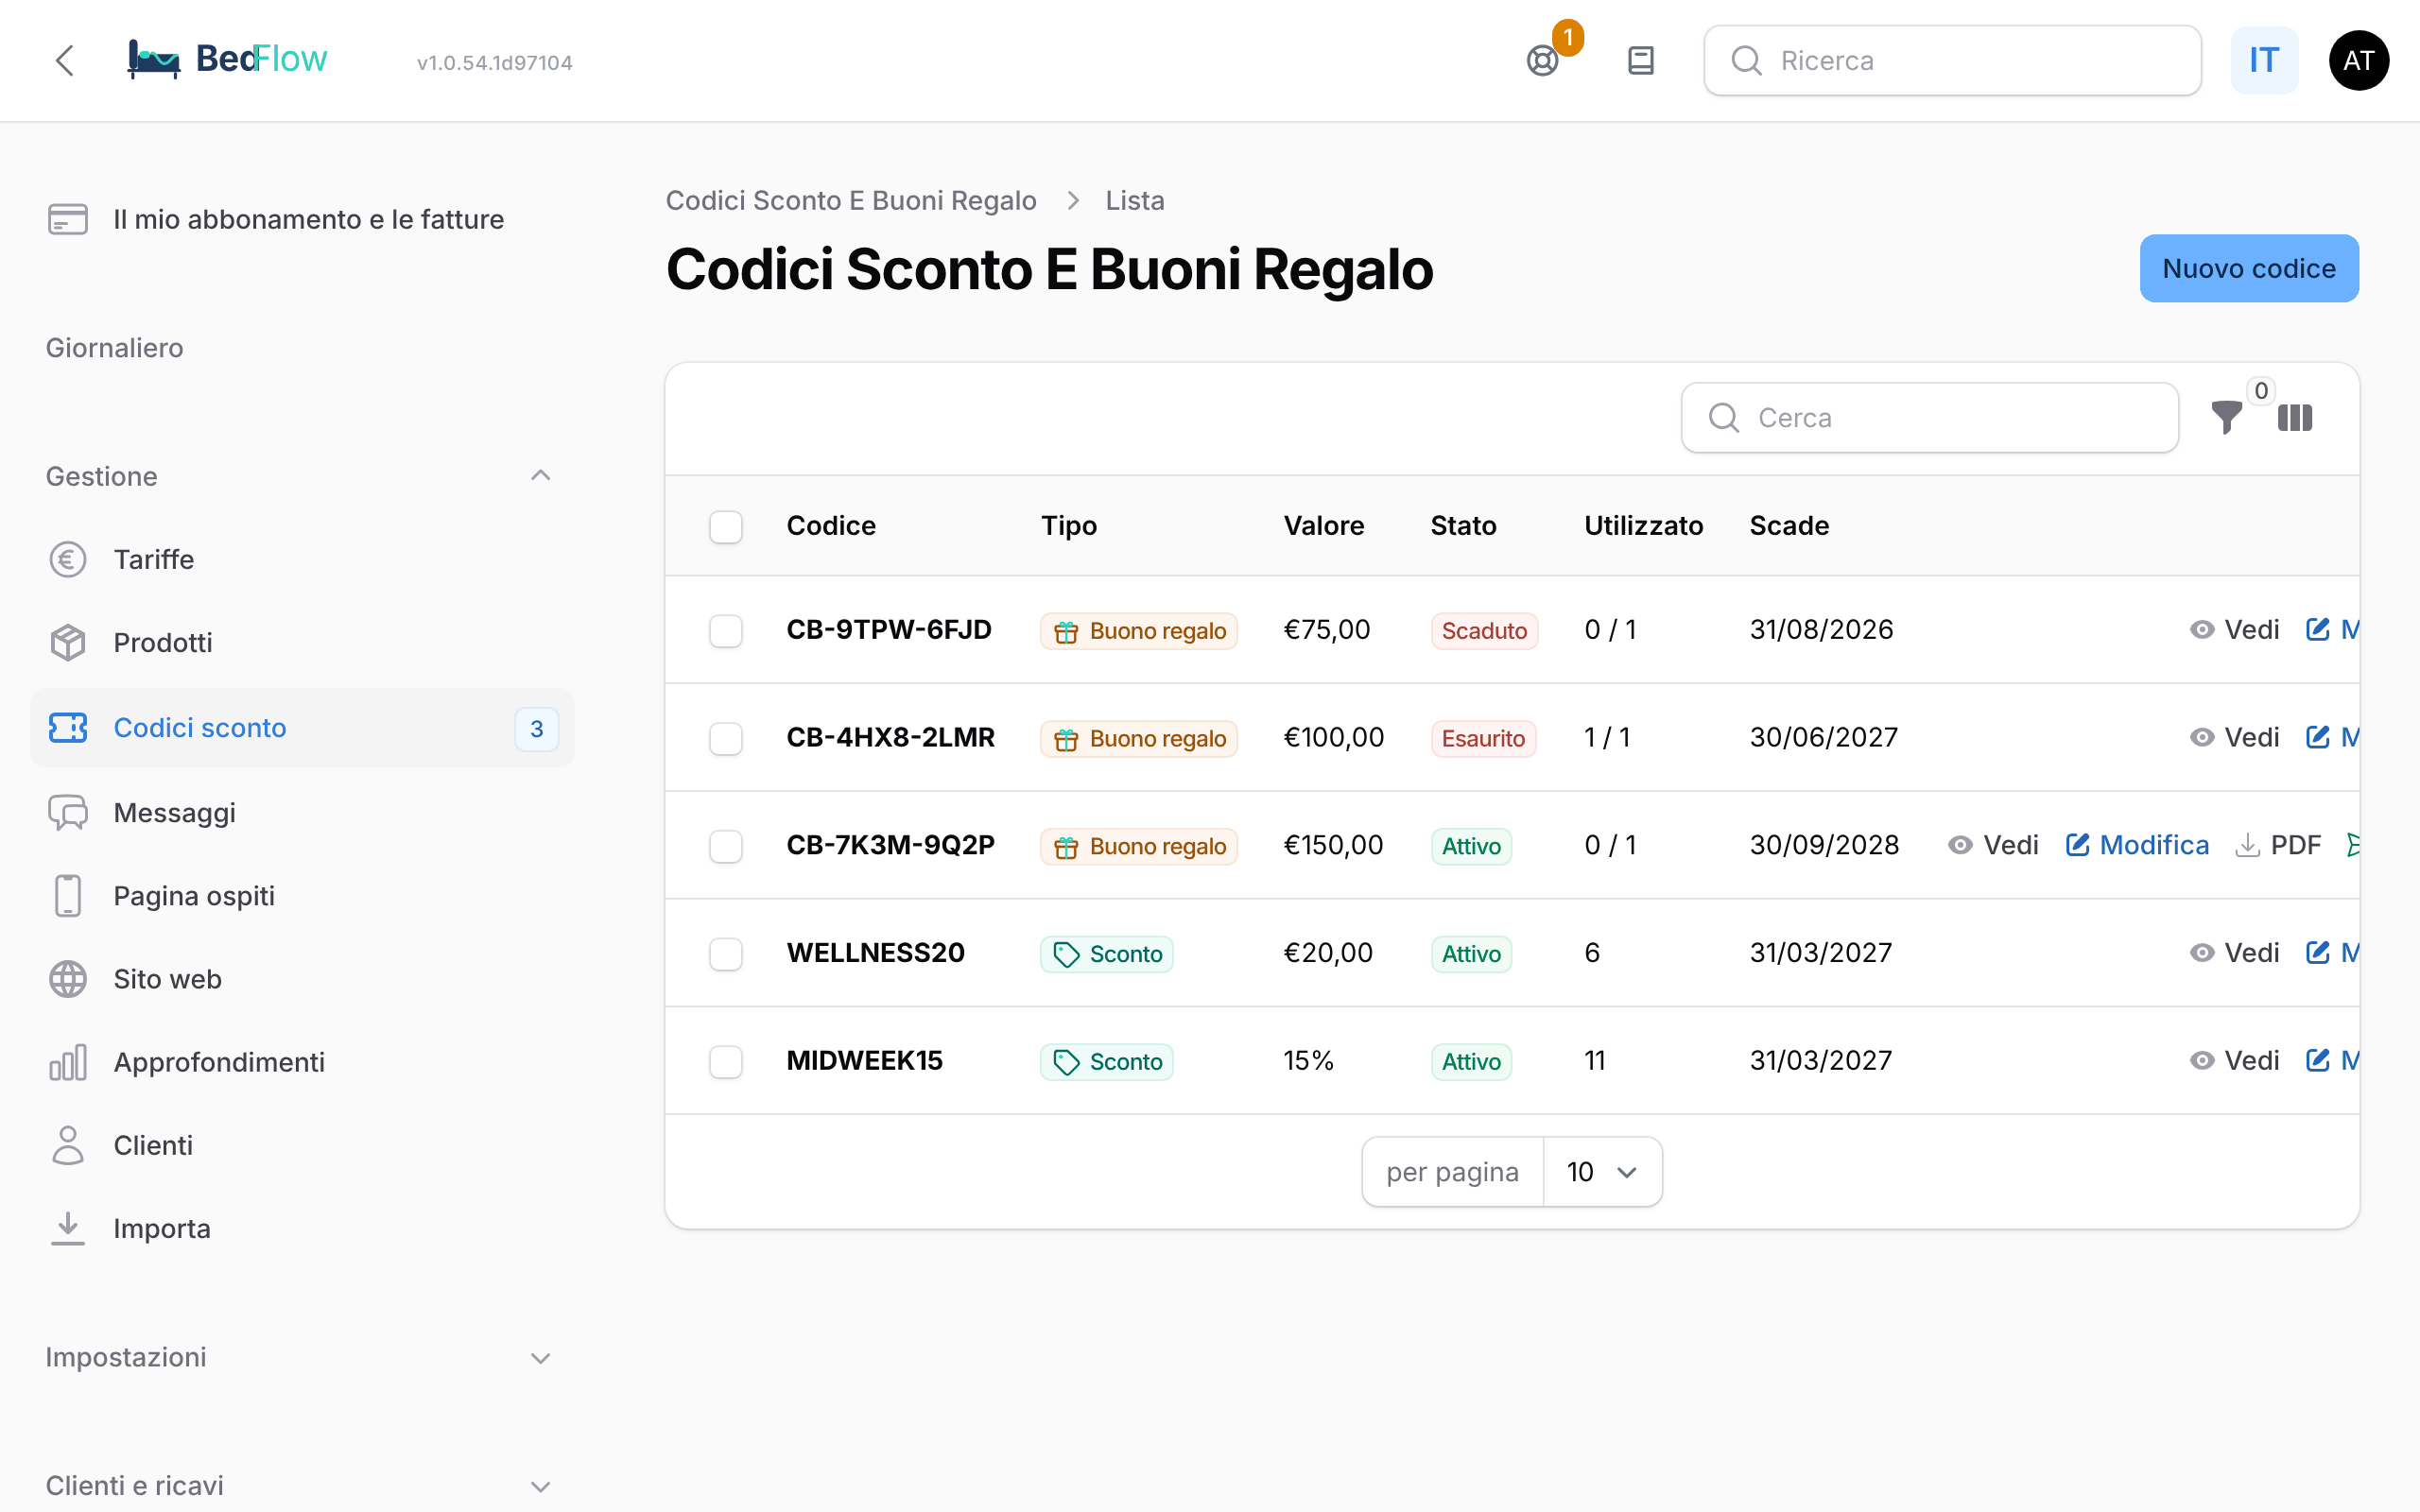Open the Giornaliero sidebar section
The width and height of the screenshot is (2420, 1512).
(x=114, y=348)
